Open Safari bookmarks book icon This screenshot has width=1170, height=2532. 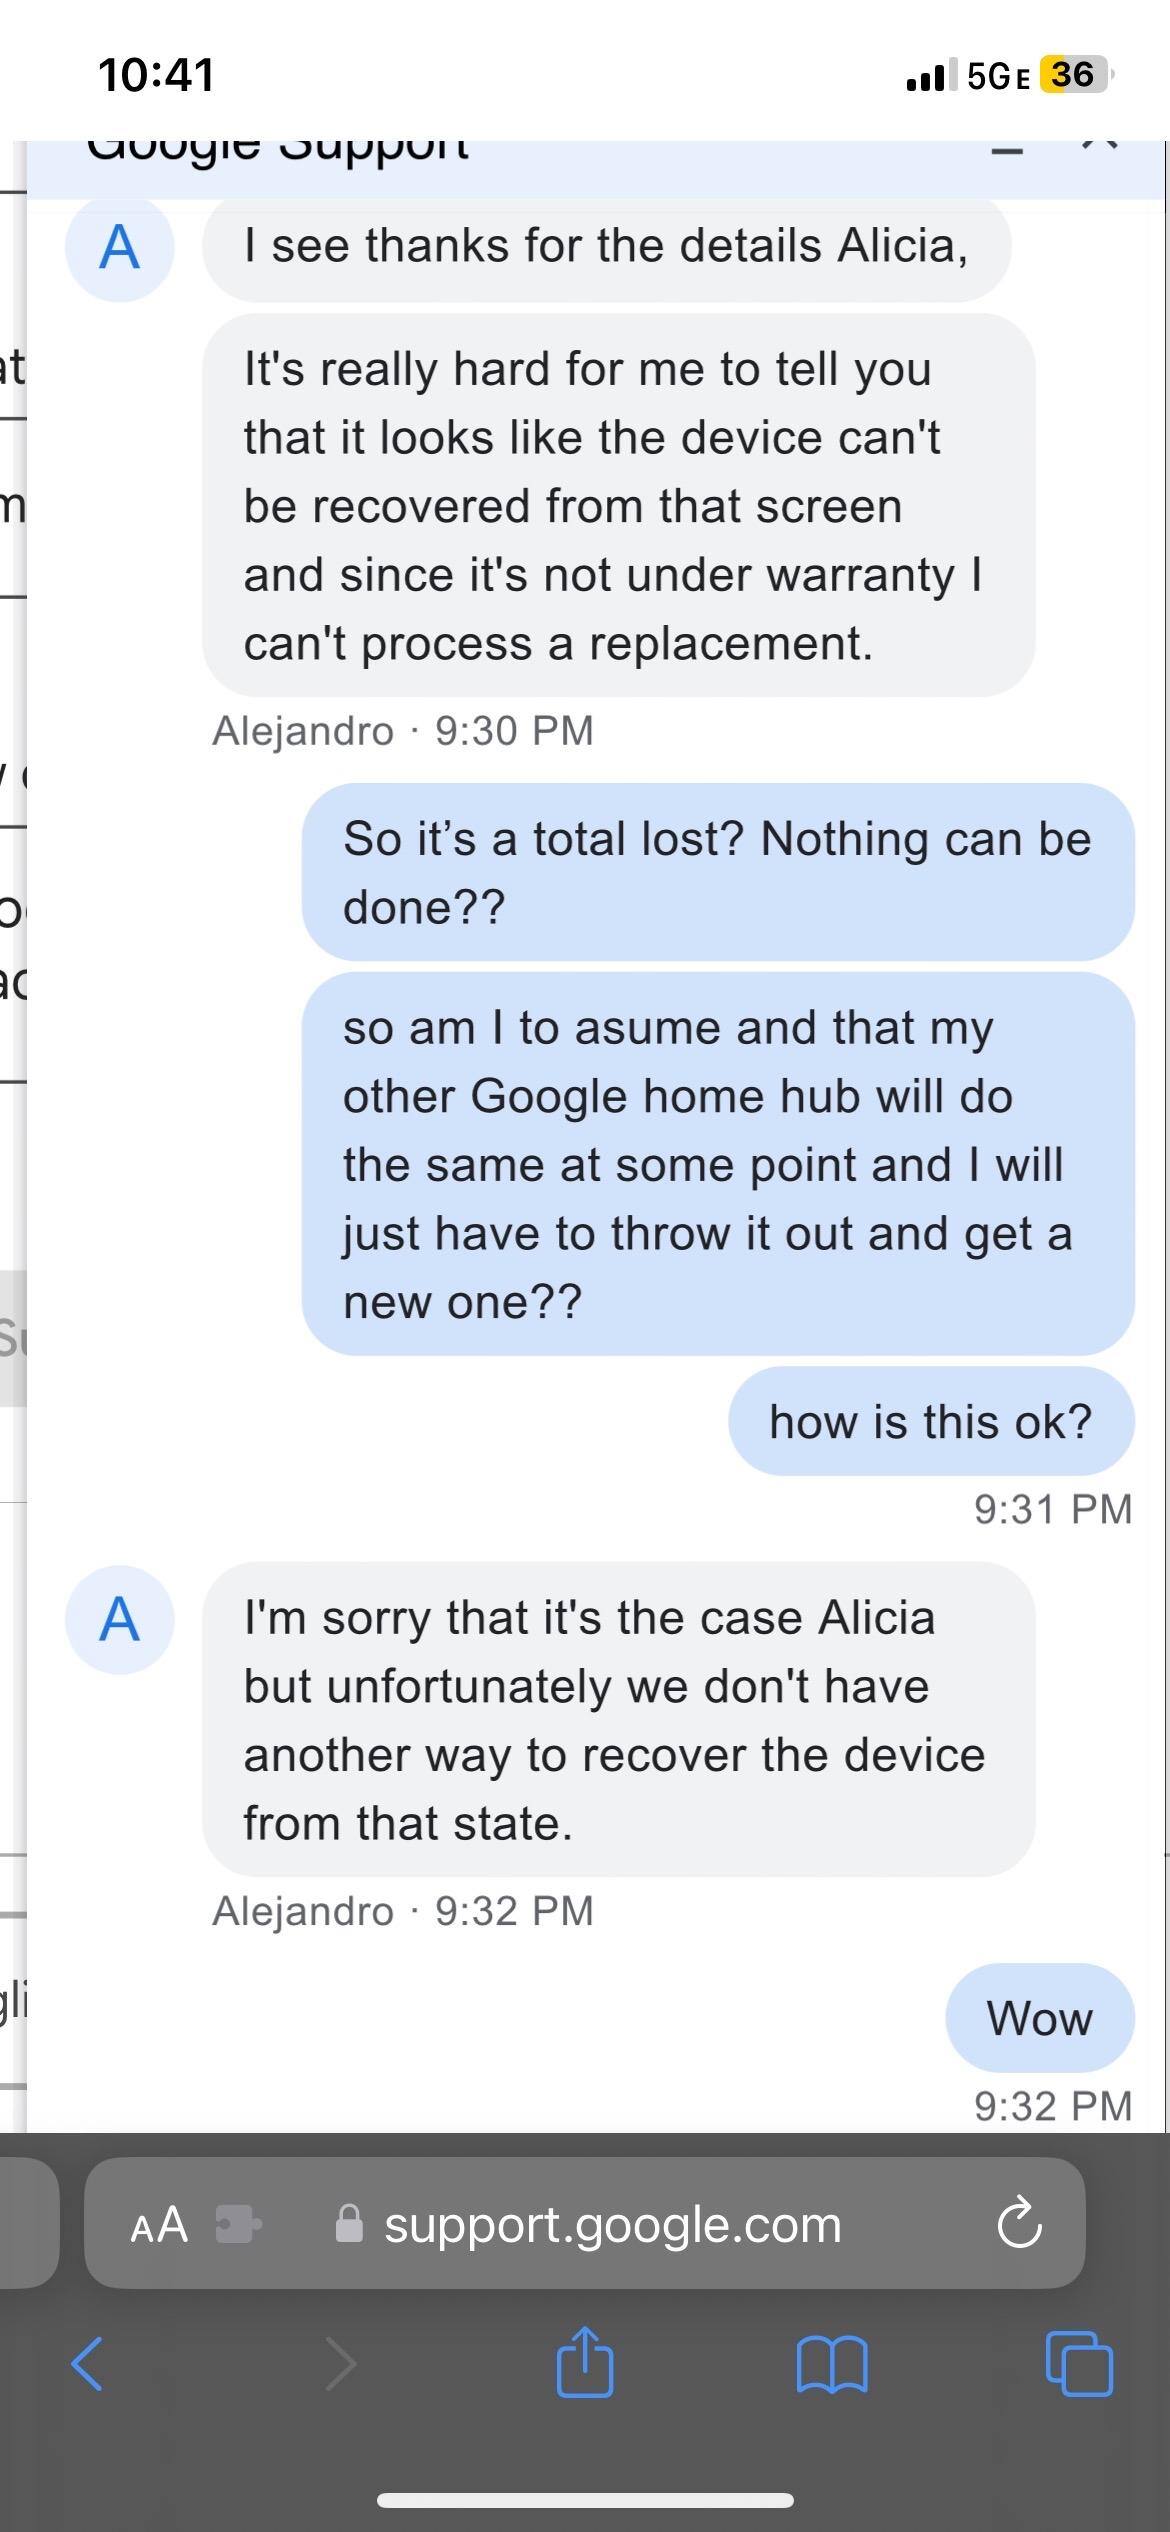[832, 2364]
